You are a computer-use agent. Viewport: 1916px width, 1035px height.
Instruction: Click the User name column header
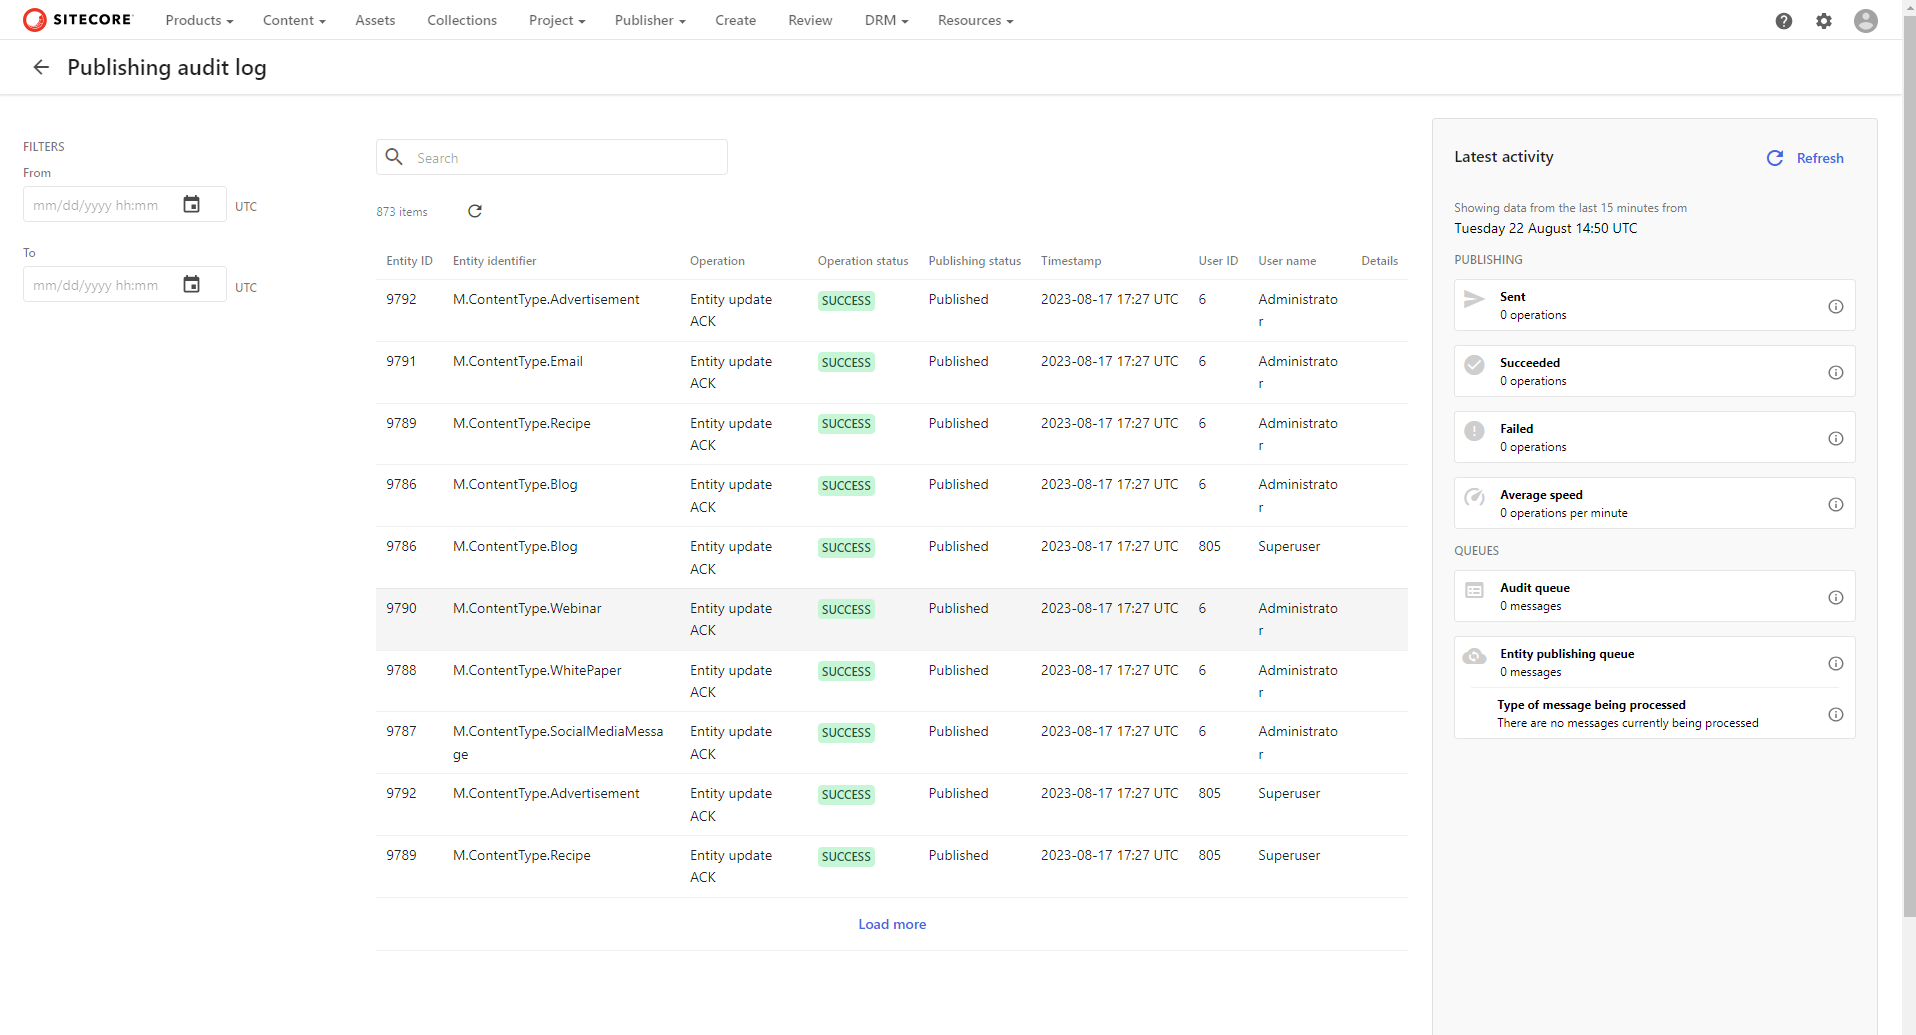tap(1287, 261)
